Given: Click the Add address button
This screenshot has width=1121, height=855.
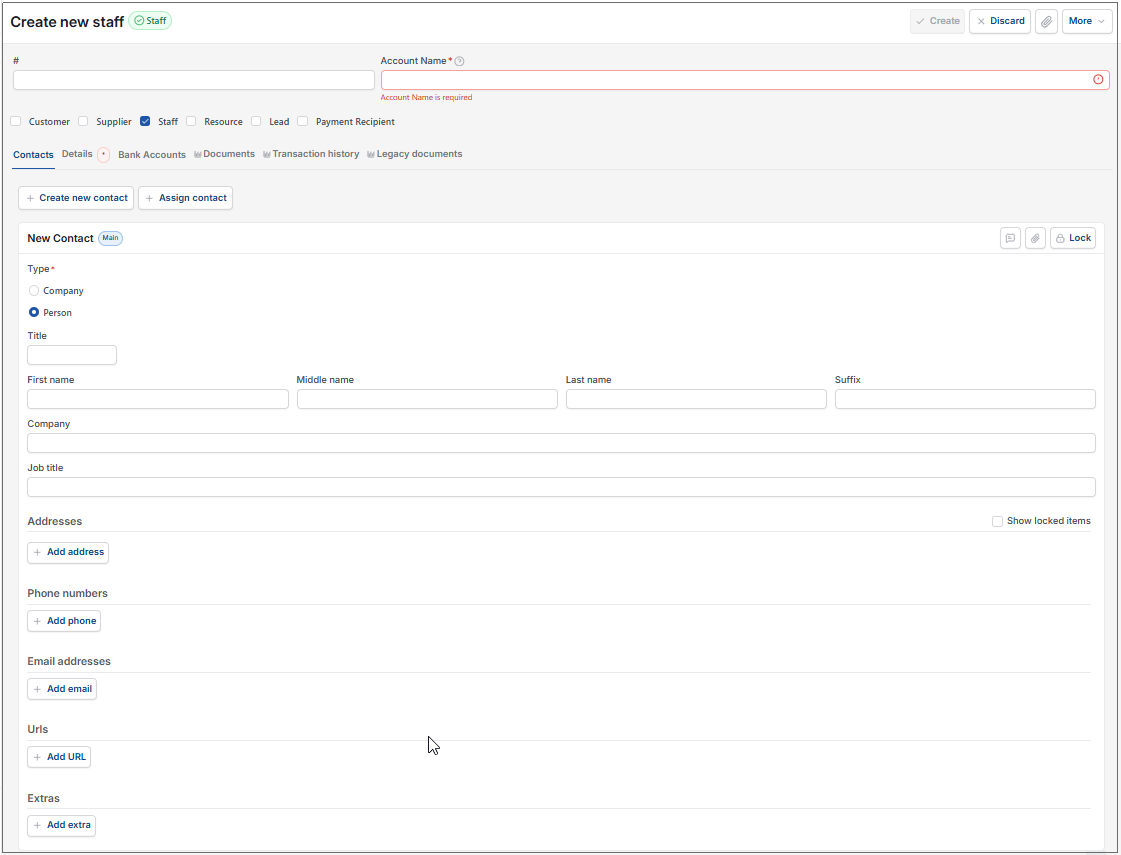Looking at the screenshot, I should click(x=68, y=553).
